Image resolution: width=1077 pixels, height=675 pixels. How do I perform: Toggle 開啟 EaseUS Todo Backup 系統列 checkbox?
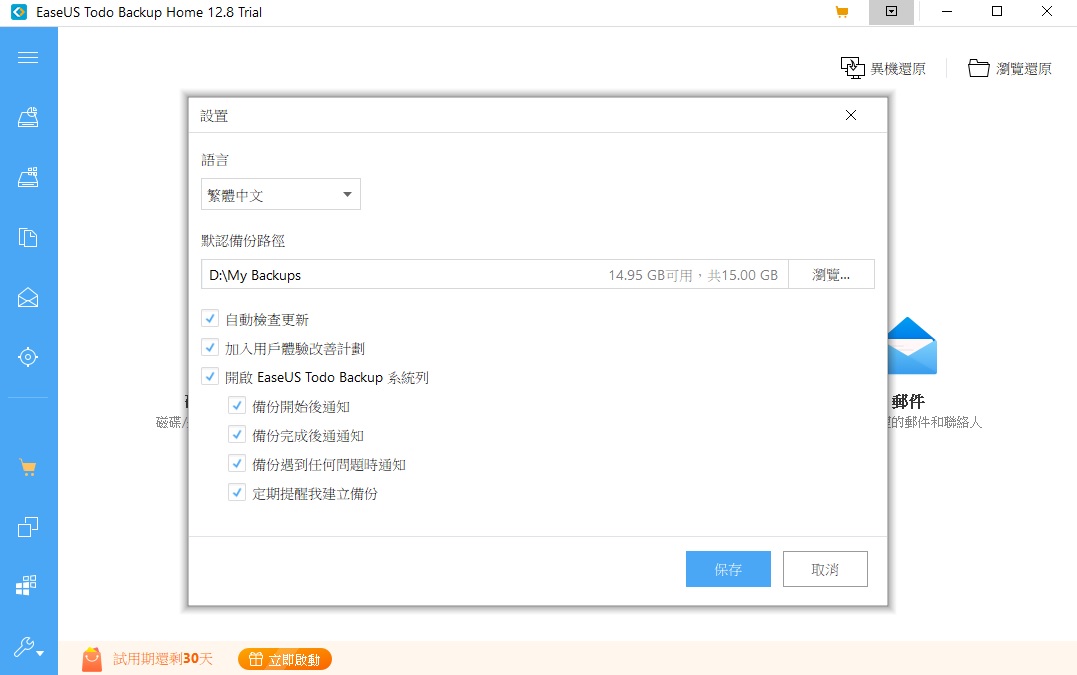pyautogui.click(x=210, y=376)
